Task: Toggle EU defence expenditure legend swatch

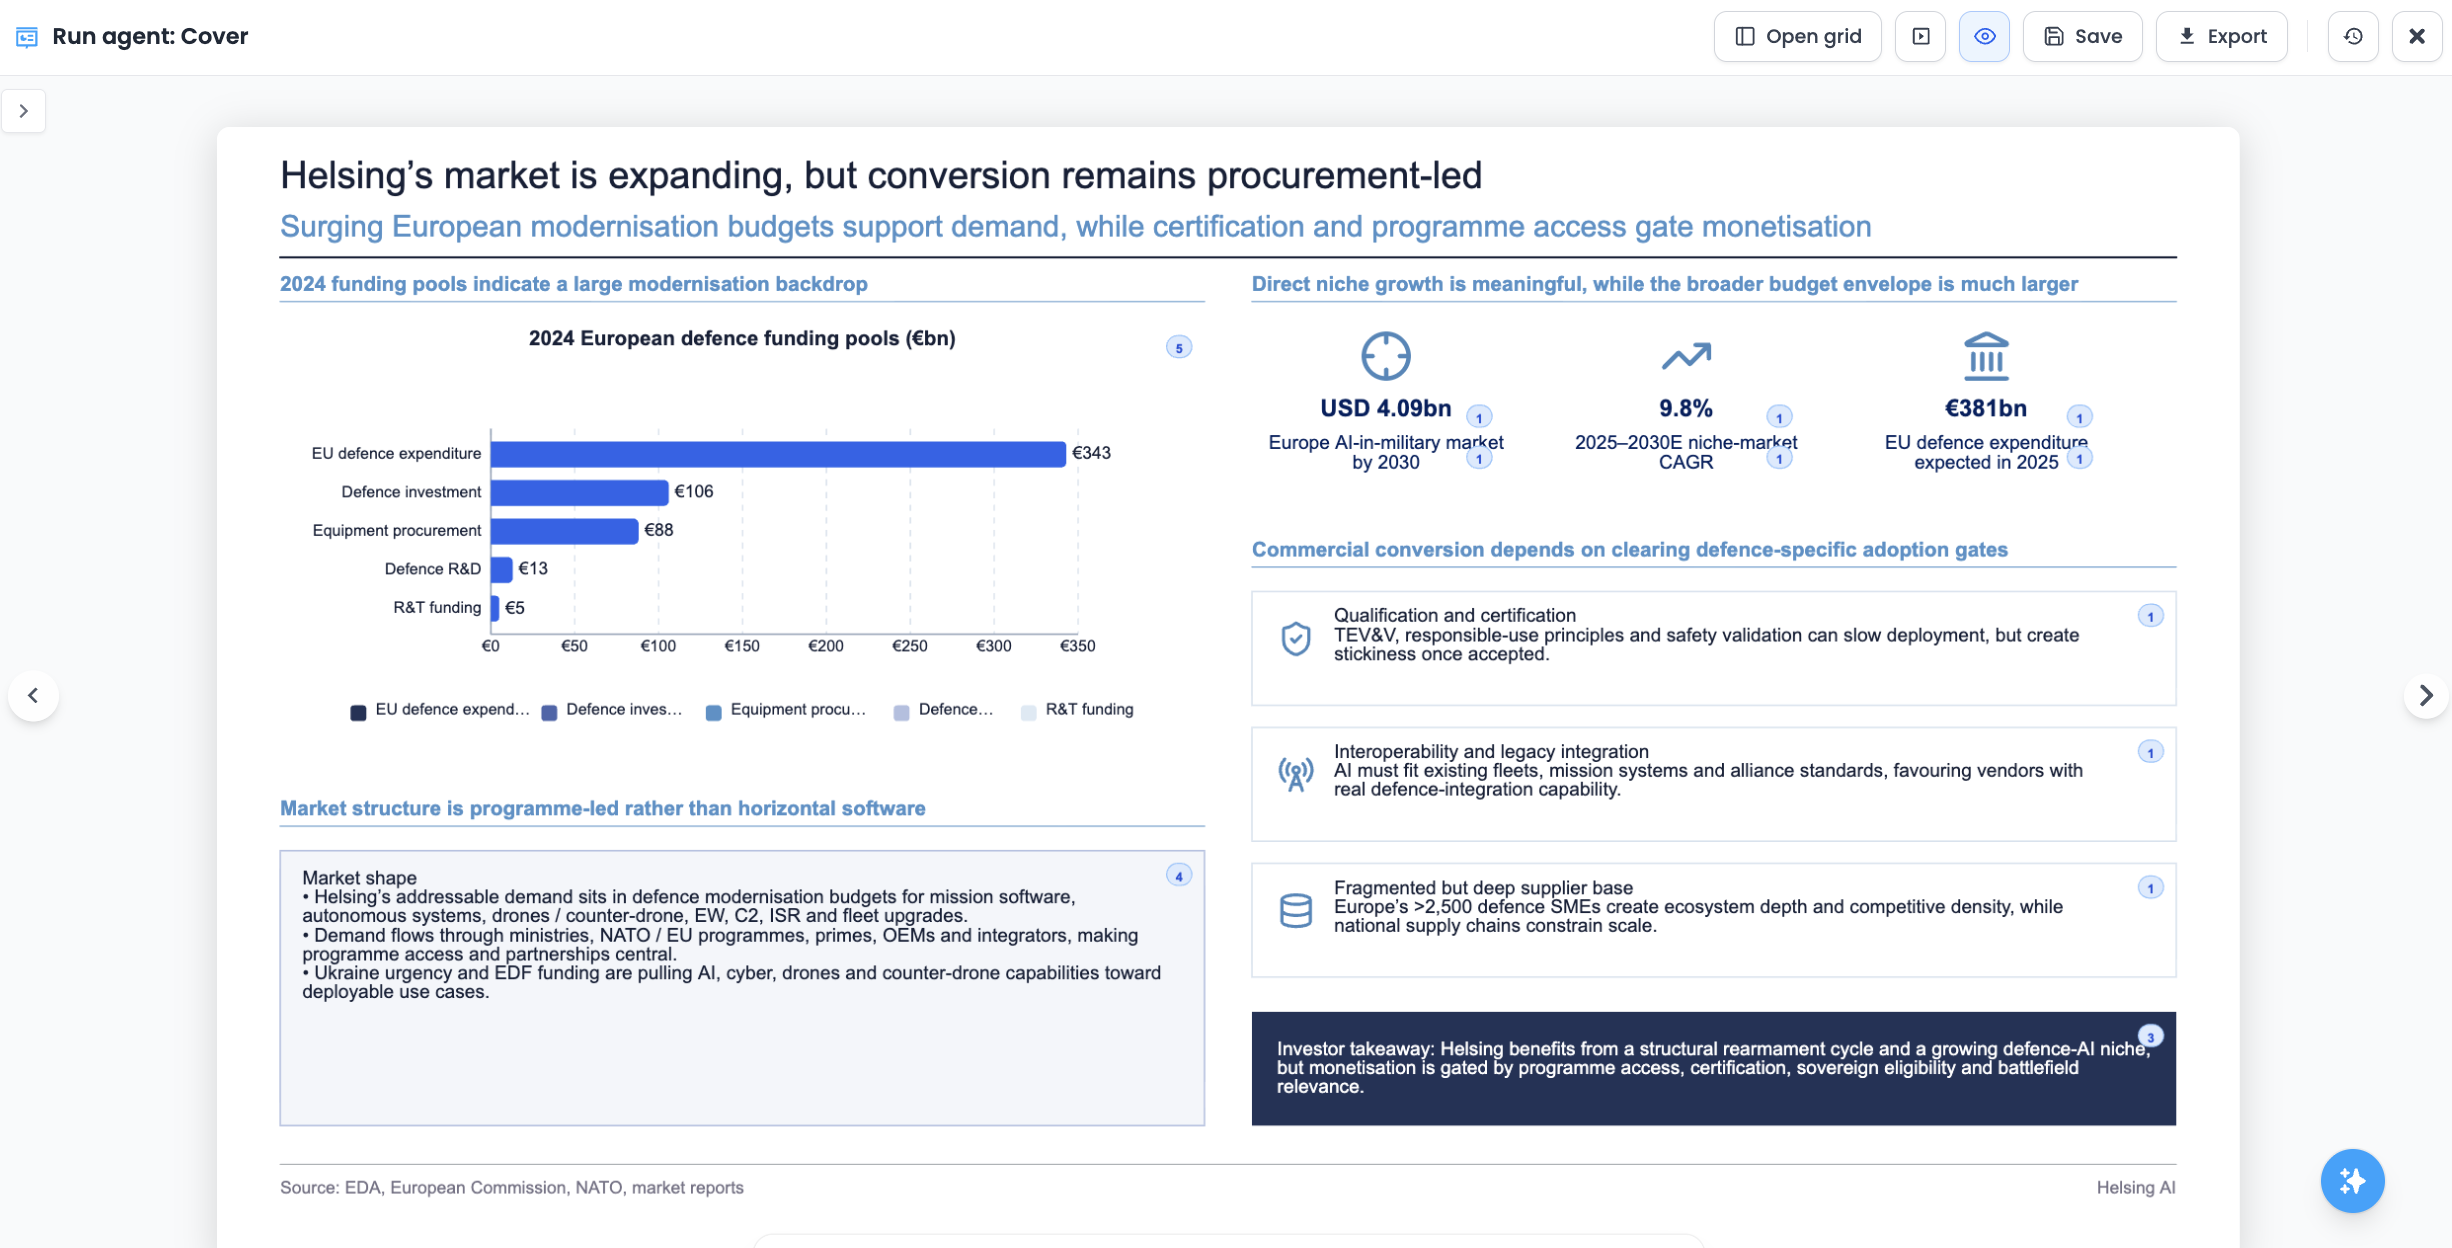Action: (358, 712)
